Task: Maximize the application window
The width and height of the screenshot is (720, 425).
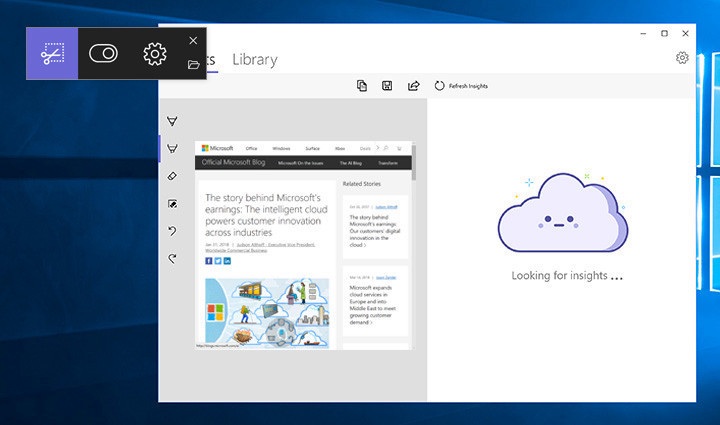Action: point(664,34)
